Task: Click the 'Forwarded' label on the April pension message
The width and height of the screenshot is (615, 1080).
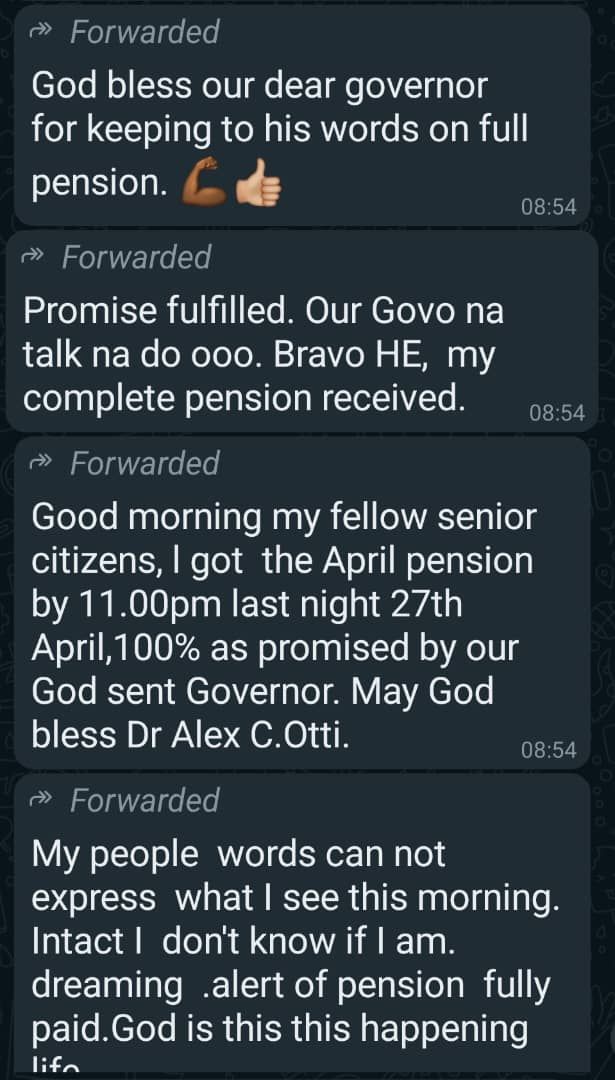Action: [144, 463]
